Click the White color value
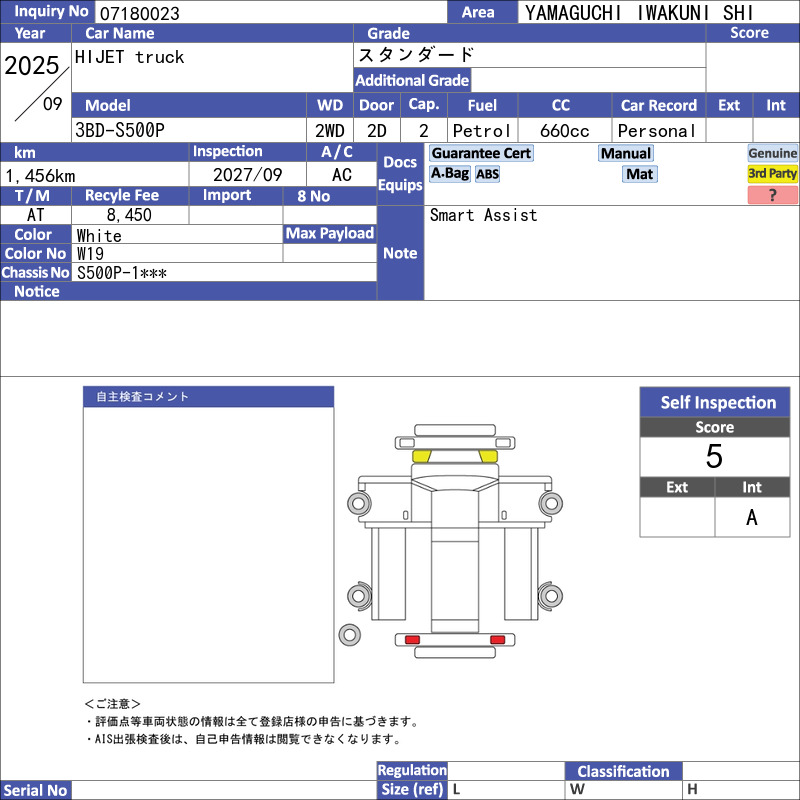Viewport: 800px width, 800px height. (99, 235)
